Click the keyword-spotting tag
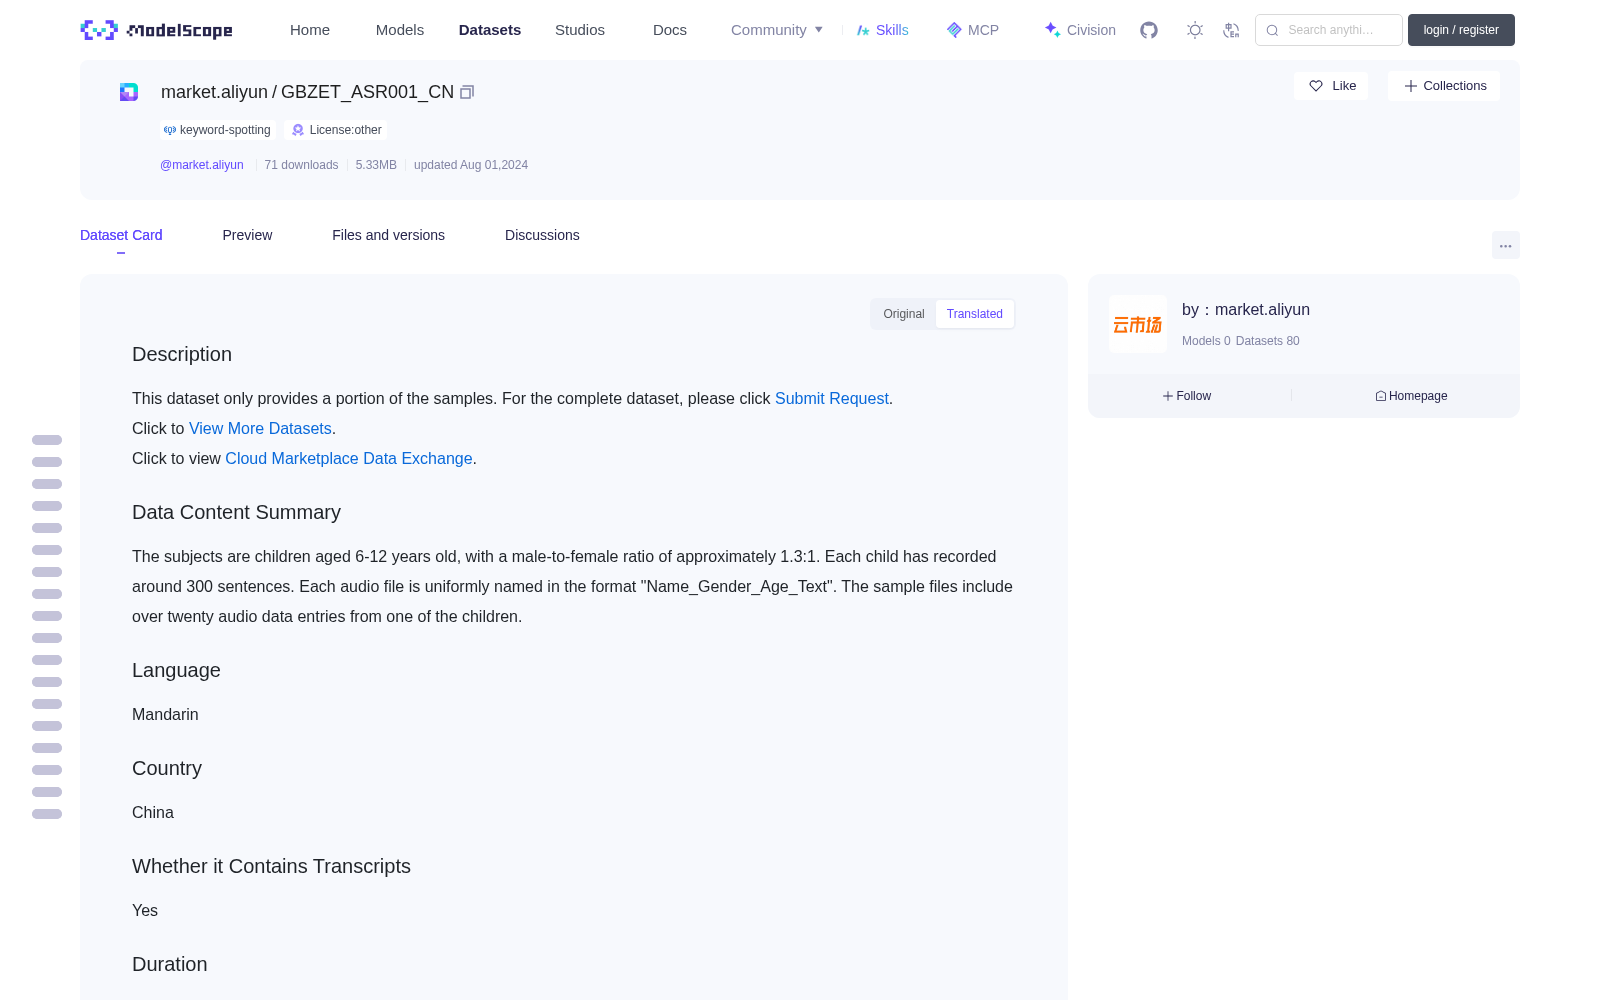This screenshot has height=1000, width=1600. pos(218,130)
